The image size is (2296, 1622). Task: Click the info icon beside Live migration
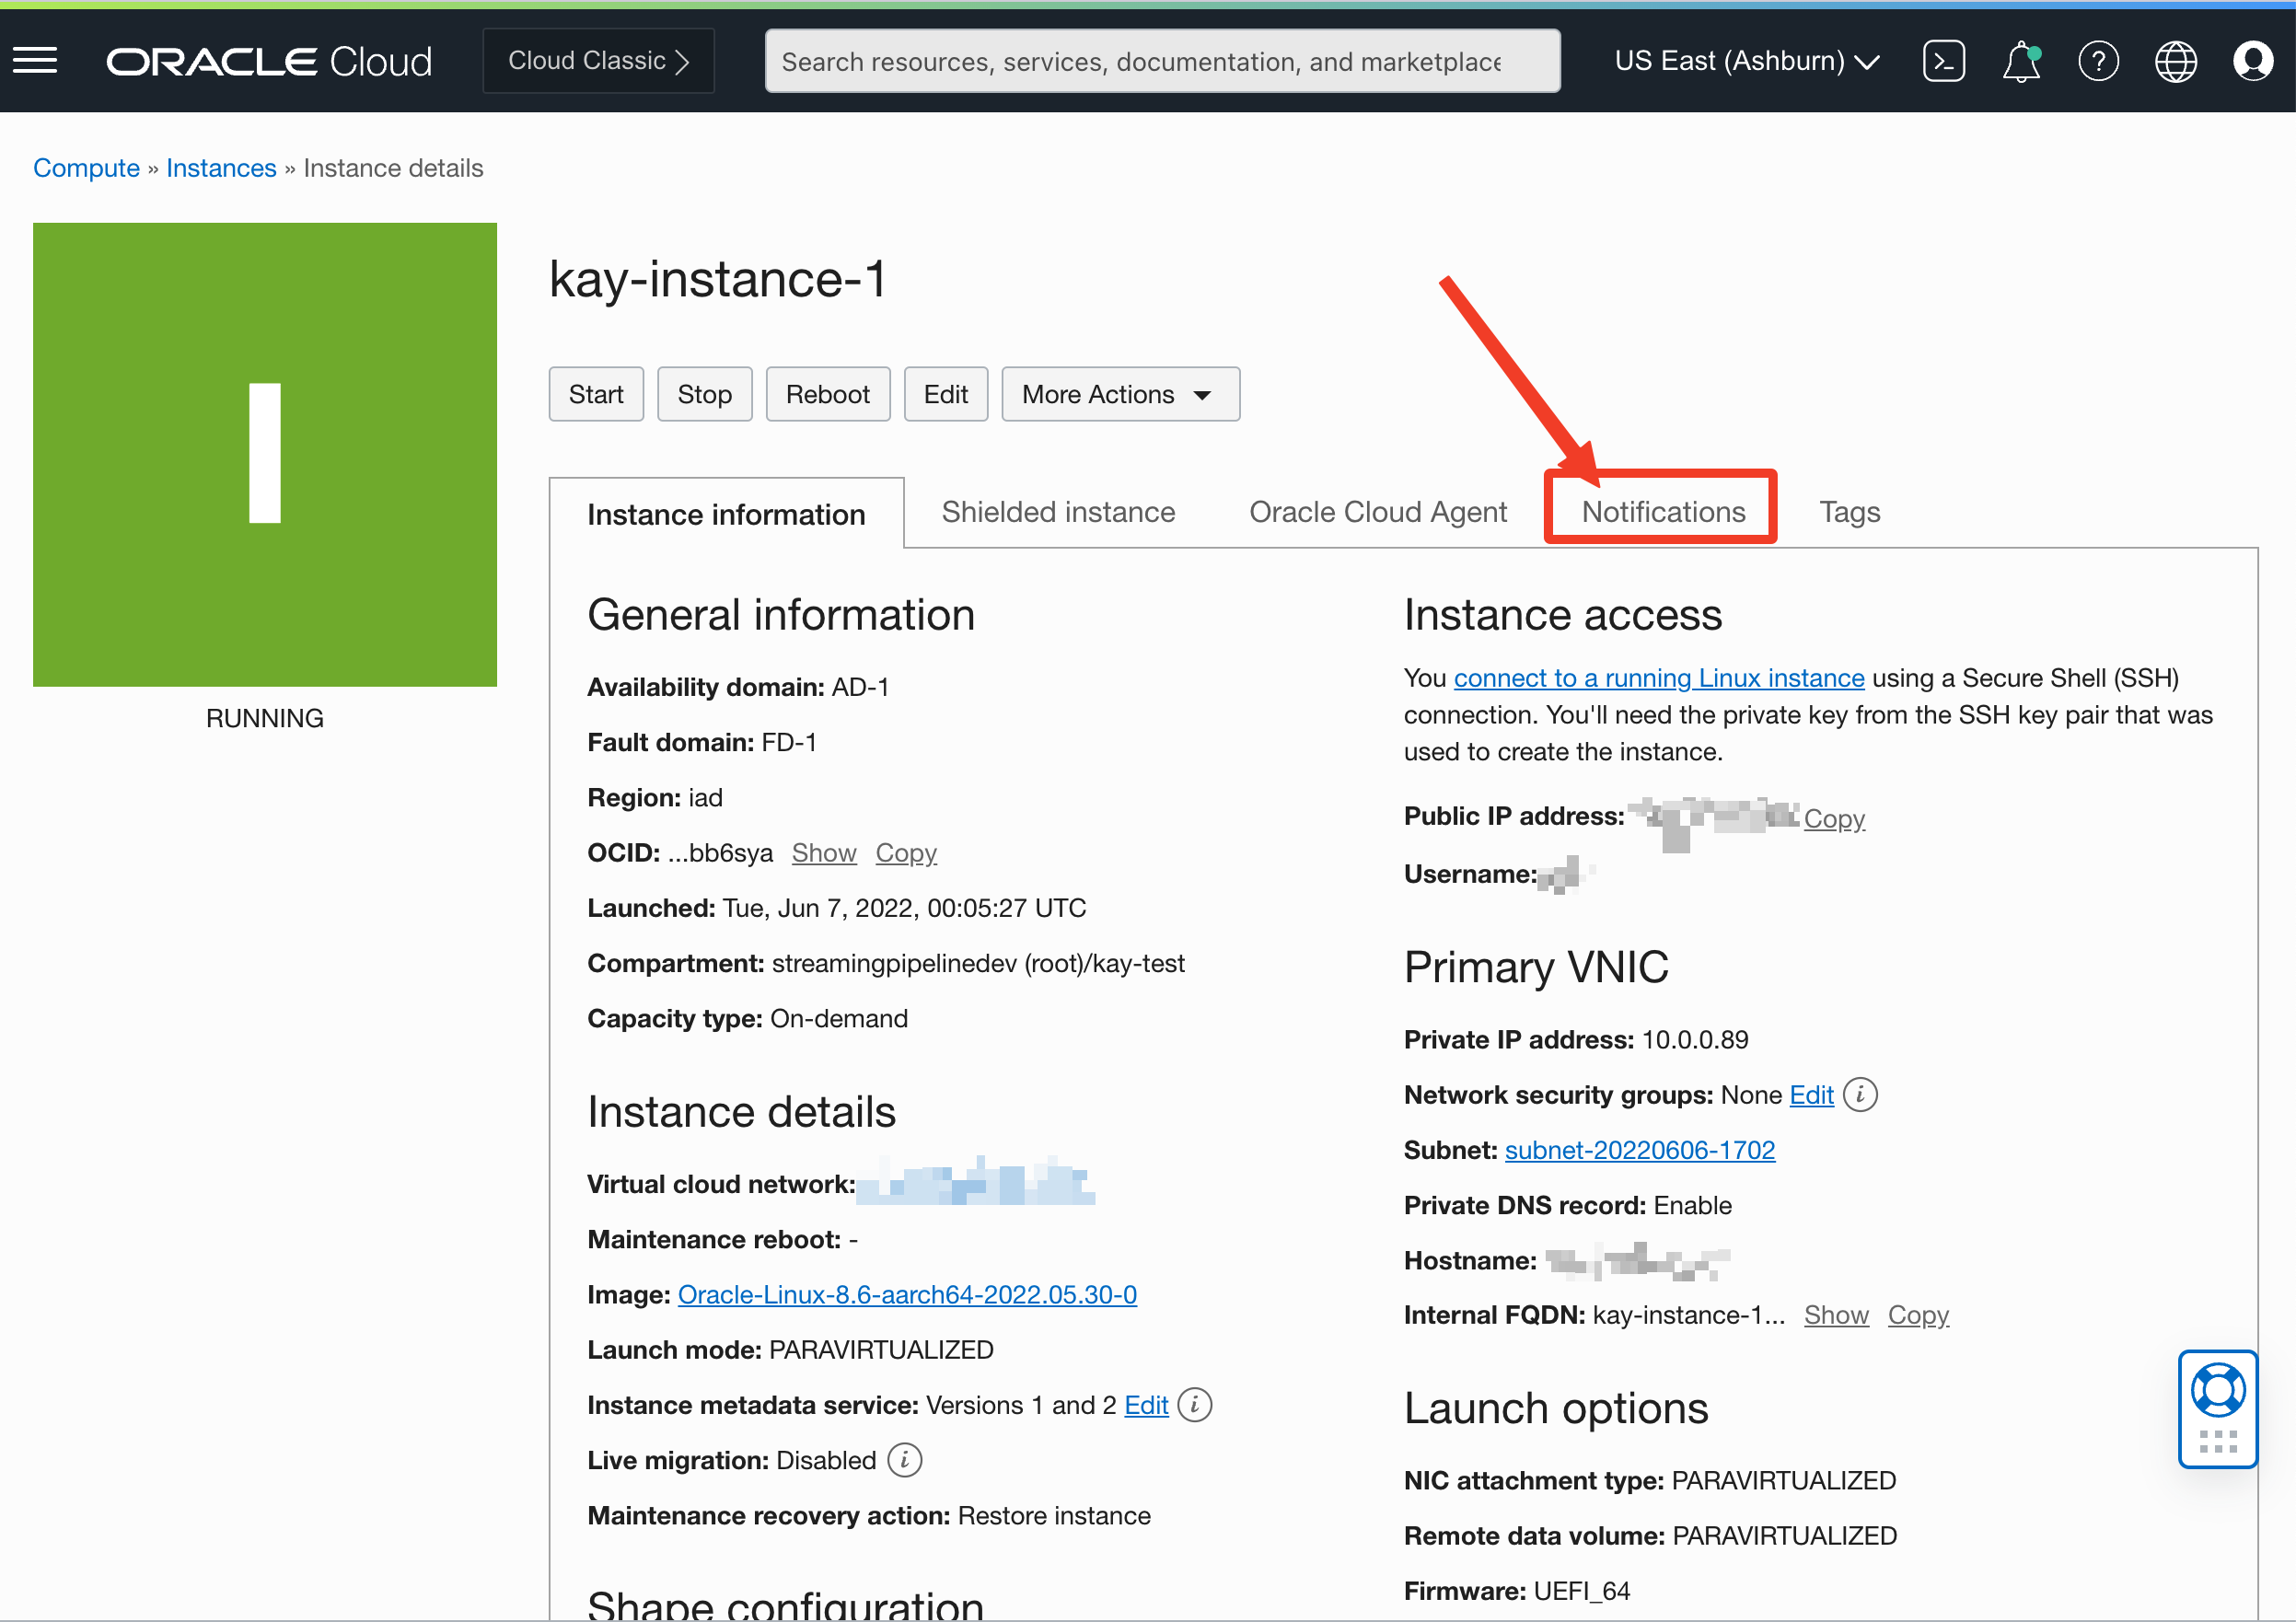pyautogui.click(x=905, y=1460)
